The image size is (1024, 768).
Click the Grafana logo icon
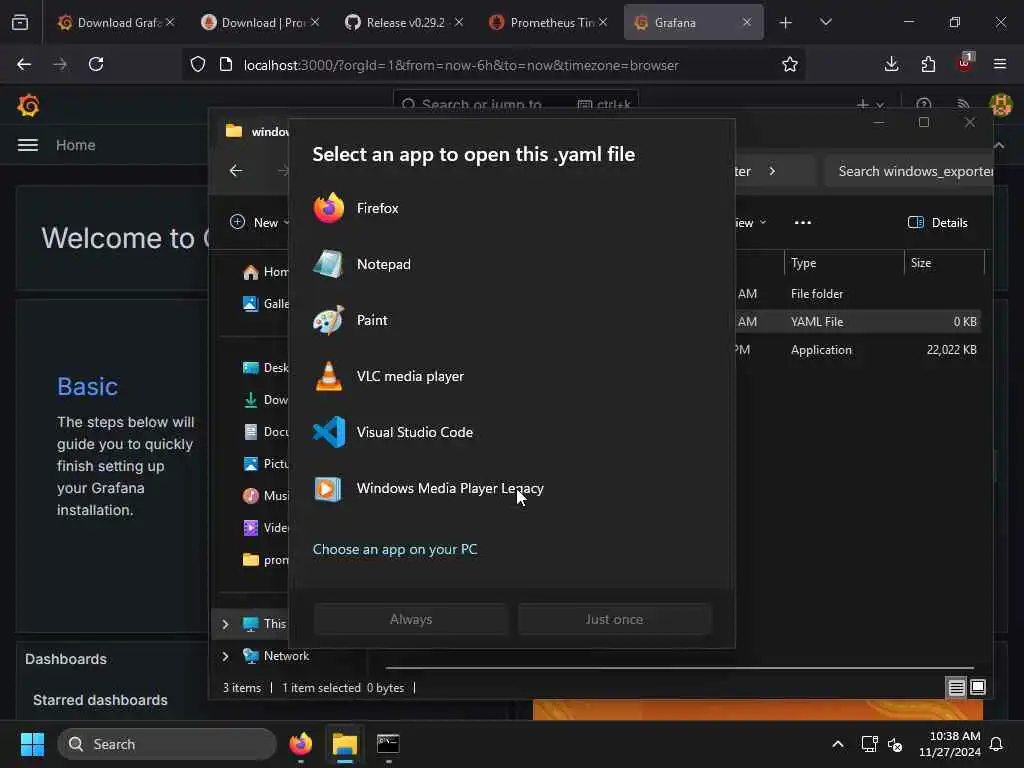(28, 105)
